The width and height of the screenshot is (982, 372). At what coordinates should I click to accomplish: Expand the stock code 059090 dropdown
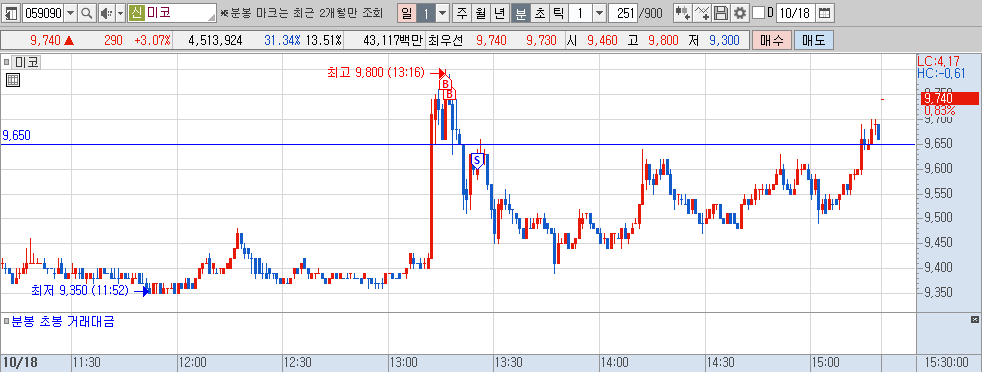[x=70, y=13]
